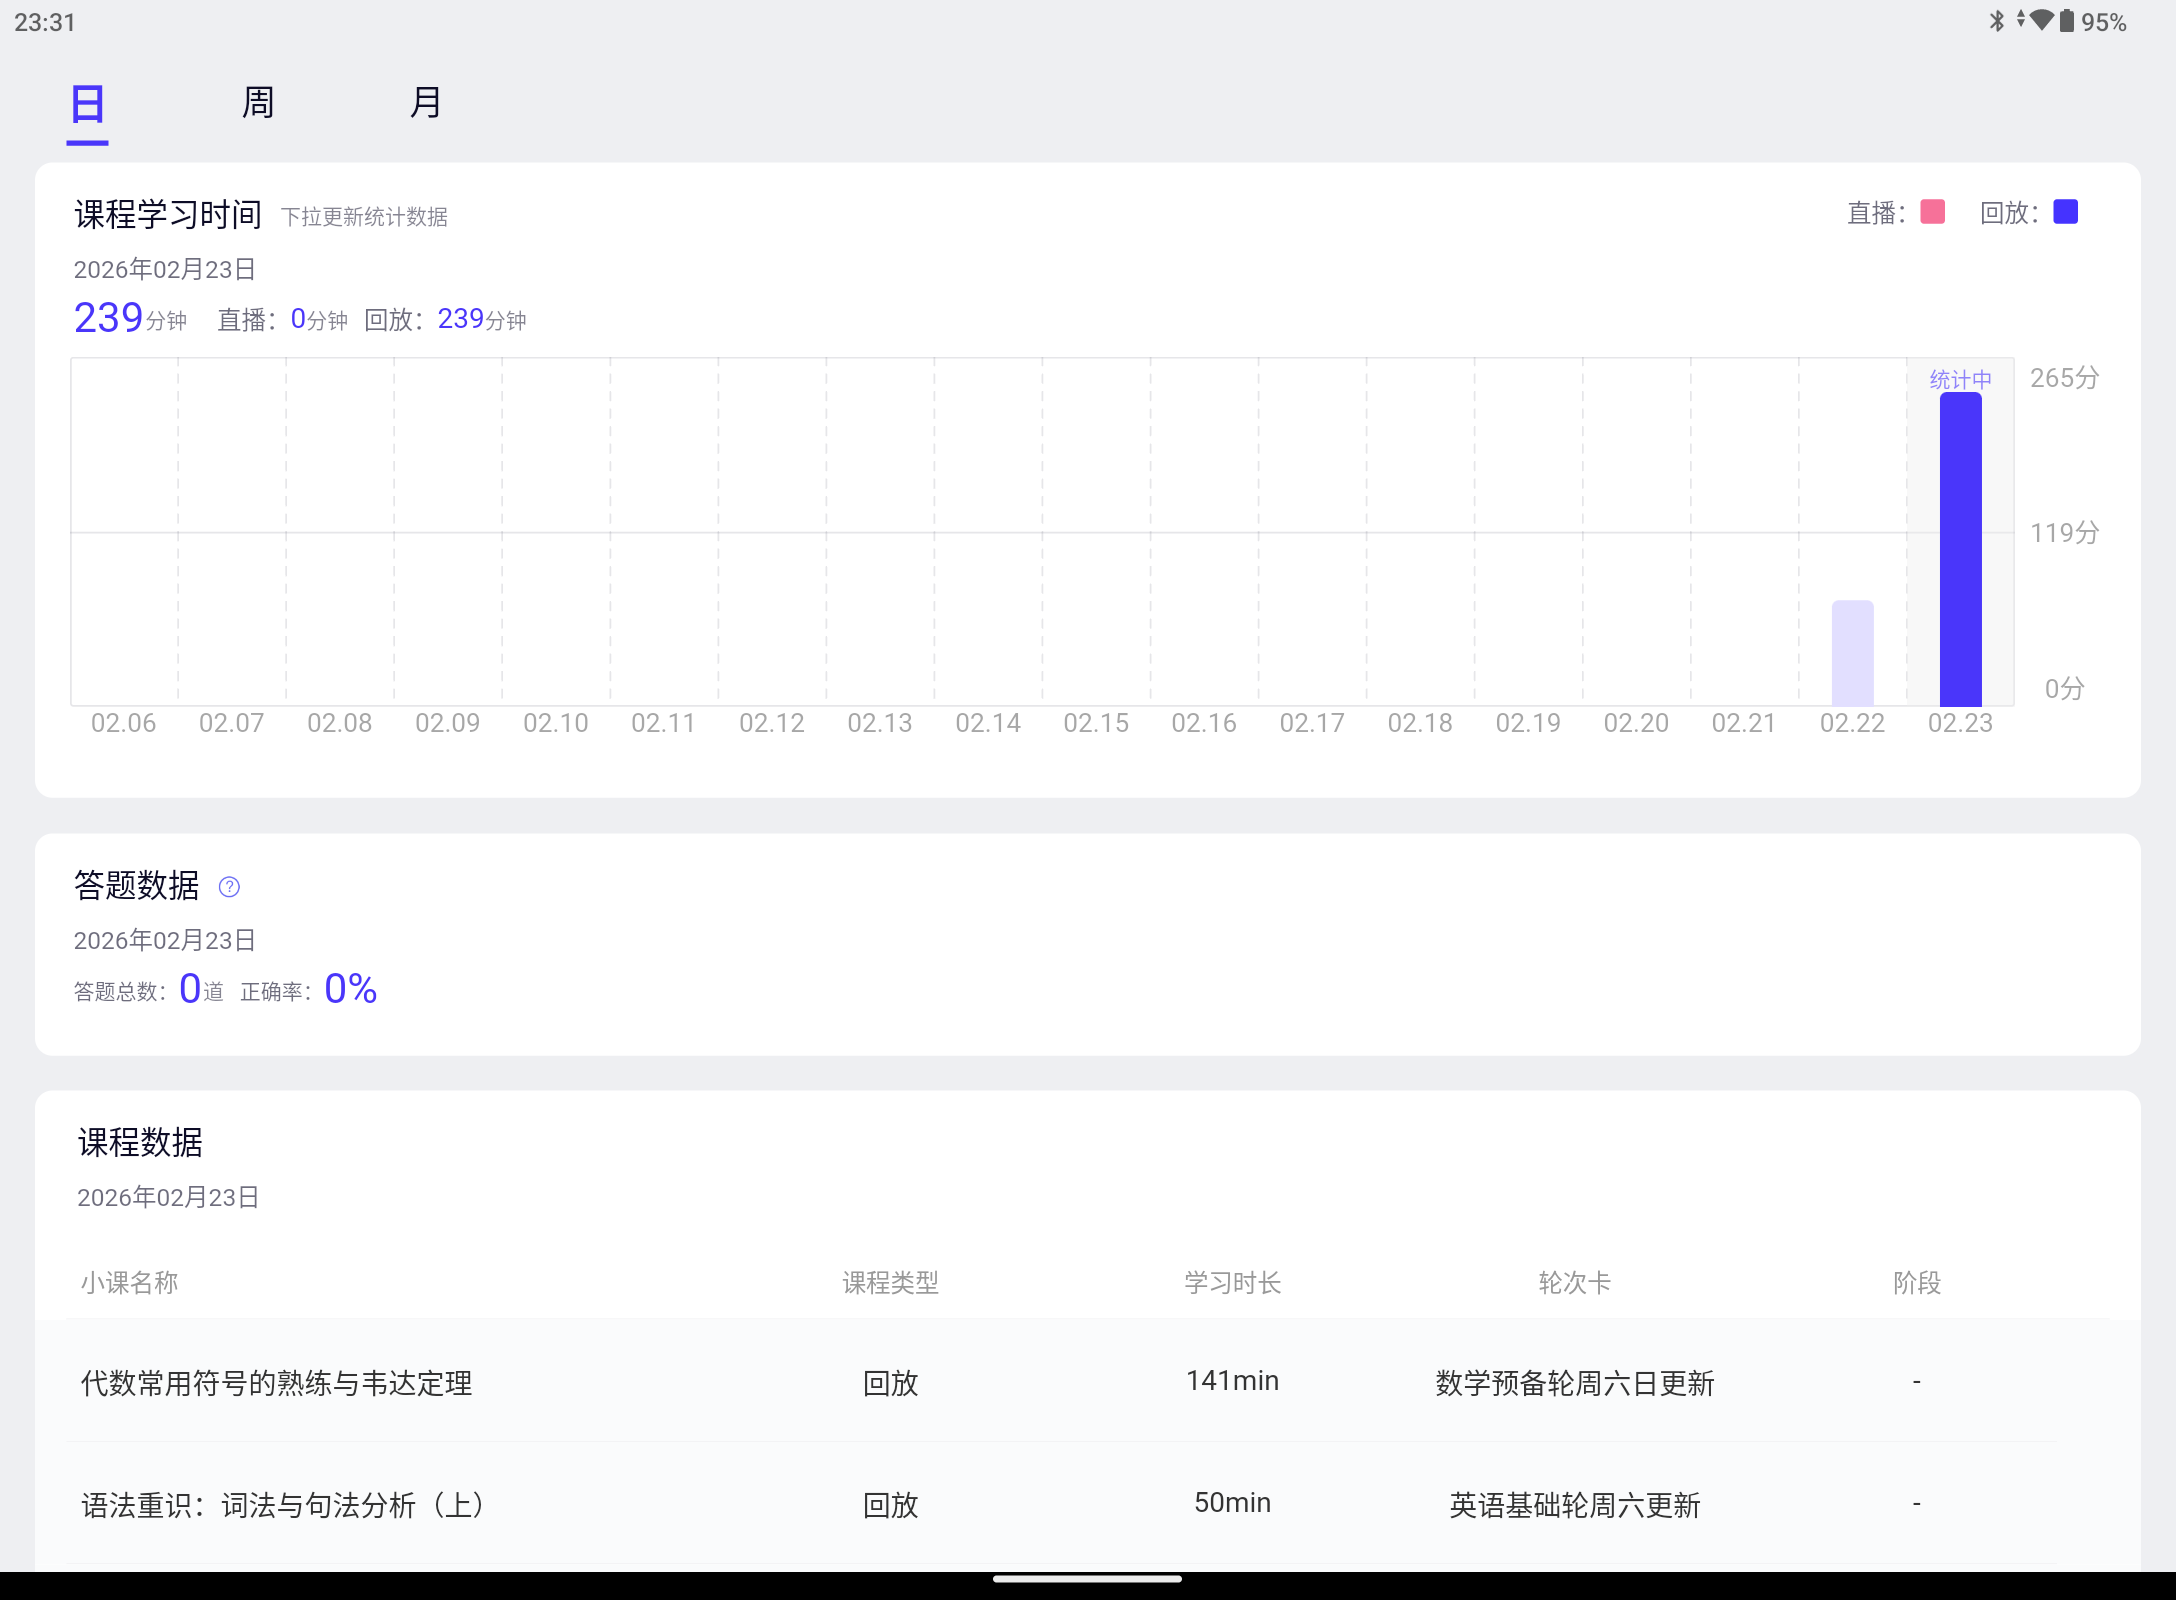This screenshot has height=1600, width=2176.
Task: Click the pink 直播 legend swatch
Action: tap(1932, 212)
